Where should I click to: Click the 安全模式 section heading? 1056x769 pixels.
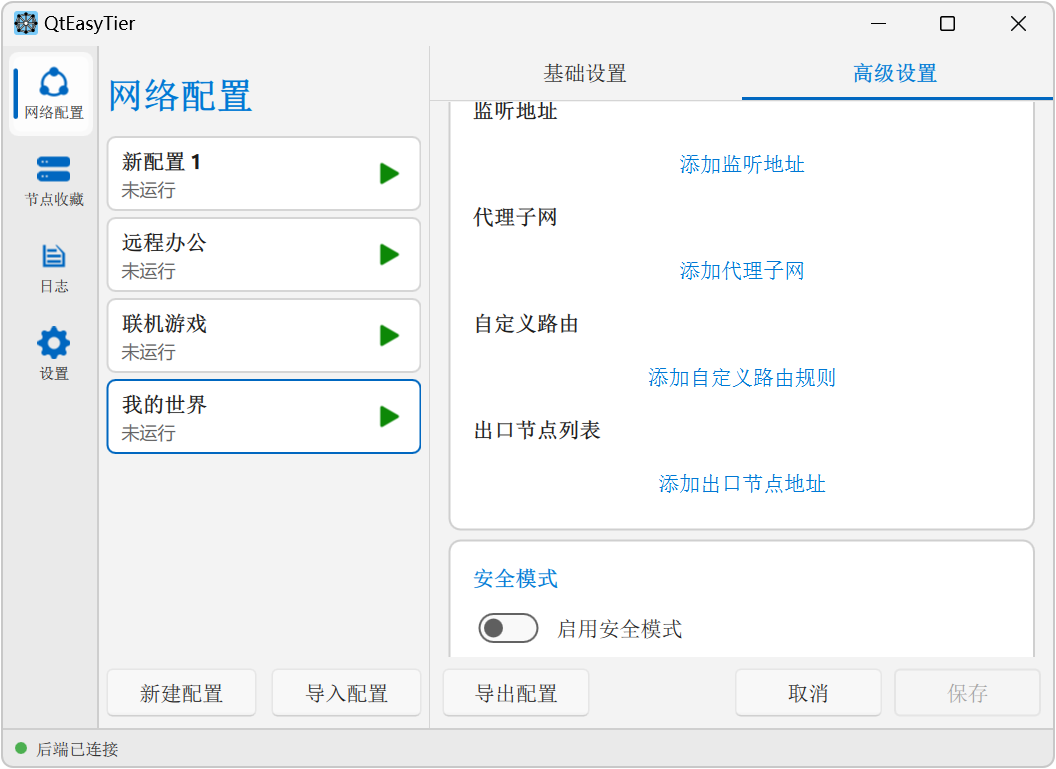point(515,578)
